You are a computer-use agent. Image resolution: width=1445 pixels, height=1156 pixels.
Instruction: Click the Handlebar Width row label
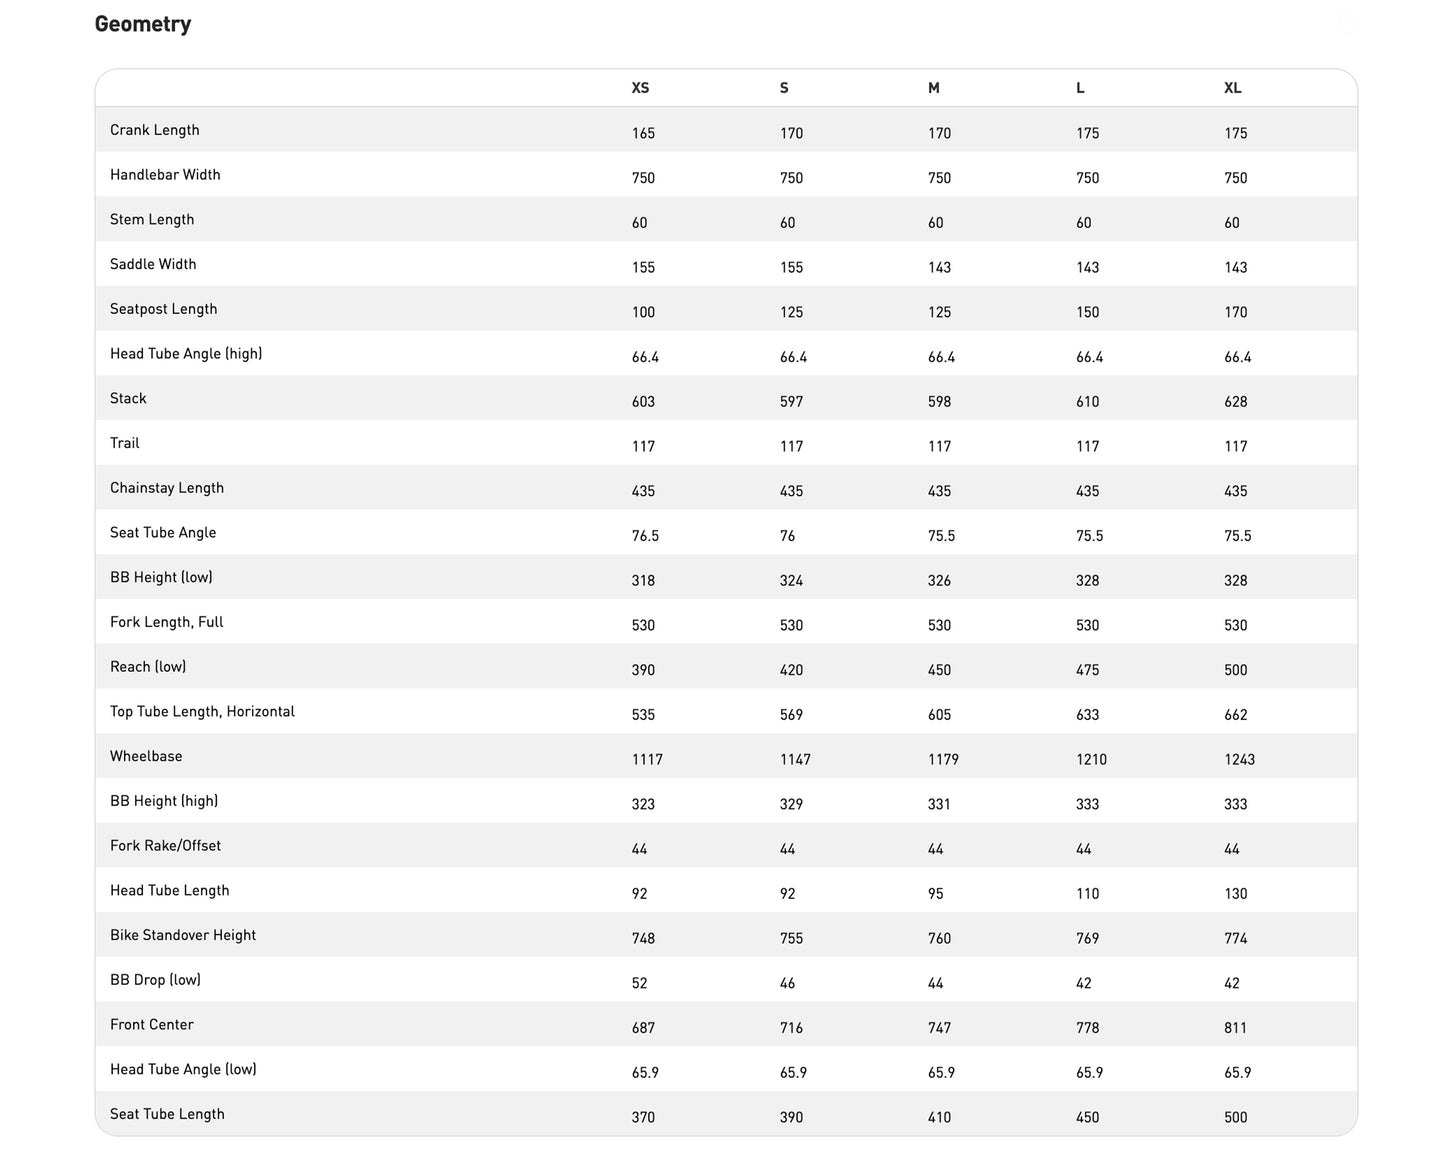click(x=165, y=175)
